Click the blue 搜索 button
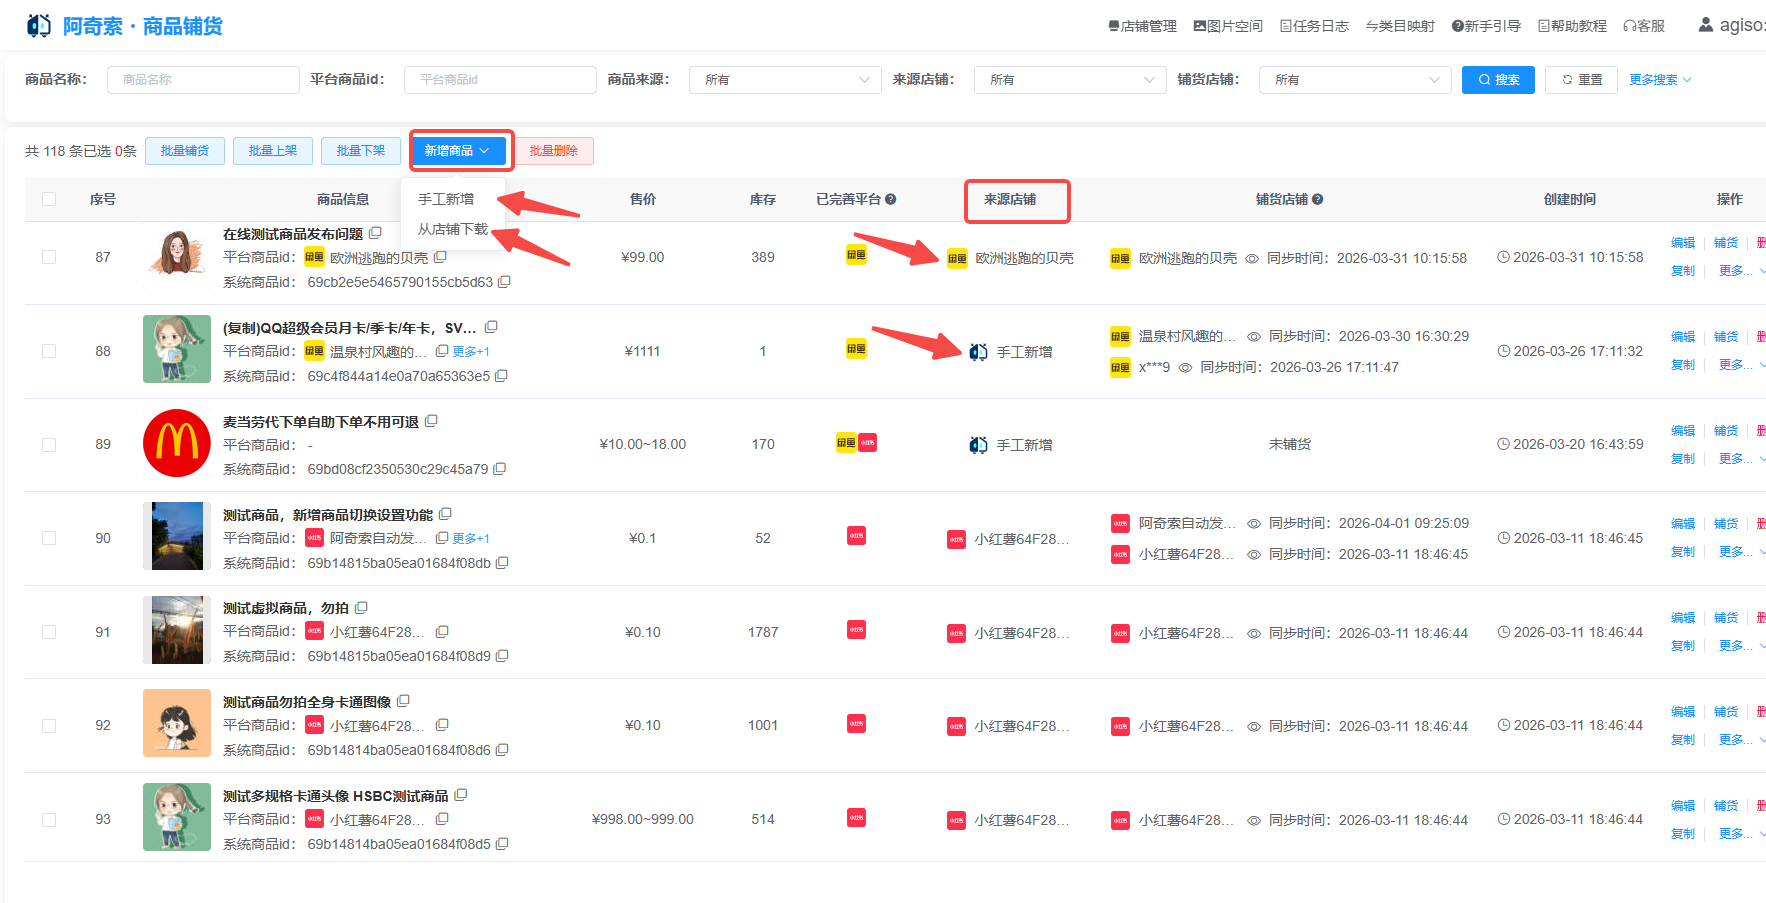This screenshot has height=903, width=1766. (1498, 80)
